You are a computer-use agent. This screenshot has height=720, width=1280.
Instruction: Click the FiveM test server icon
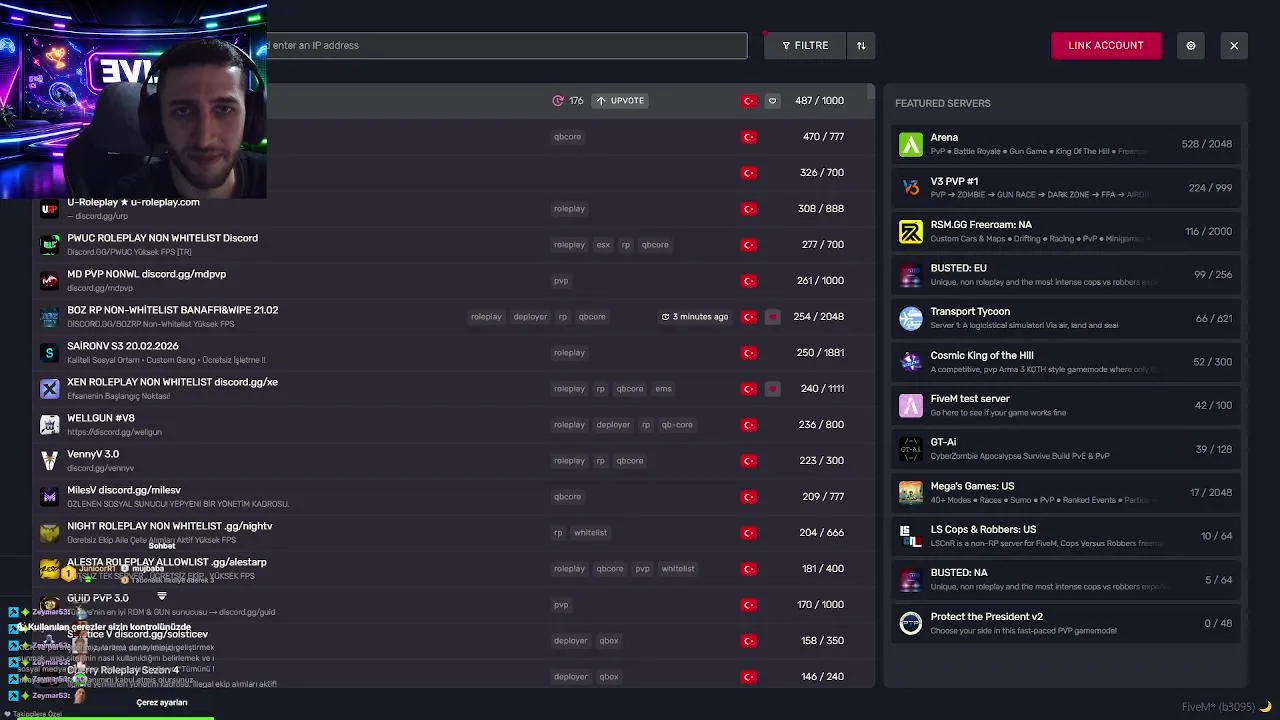(910, 405)
